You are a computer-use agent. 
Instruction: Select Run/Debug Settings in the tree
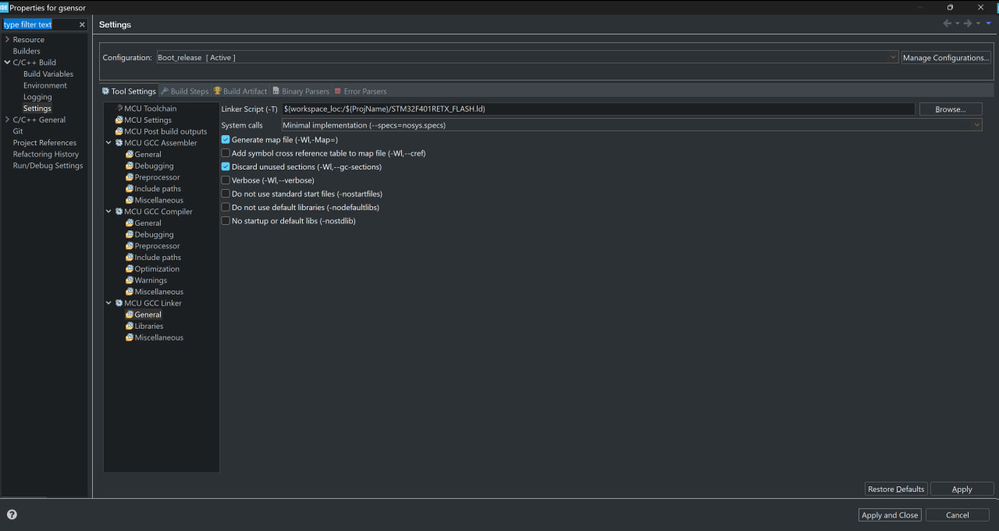click(x=48, y=166)
